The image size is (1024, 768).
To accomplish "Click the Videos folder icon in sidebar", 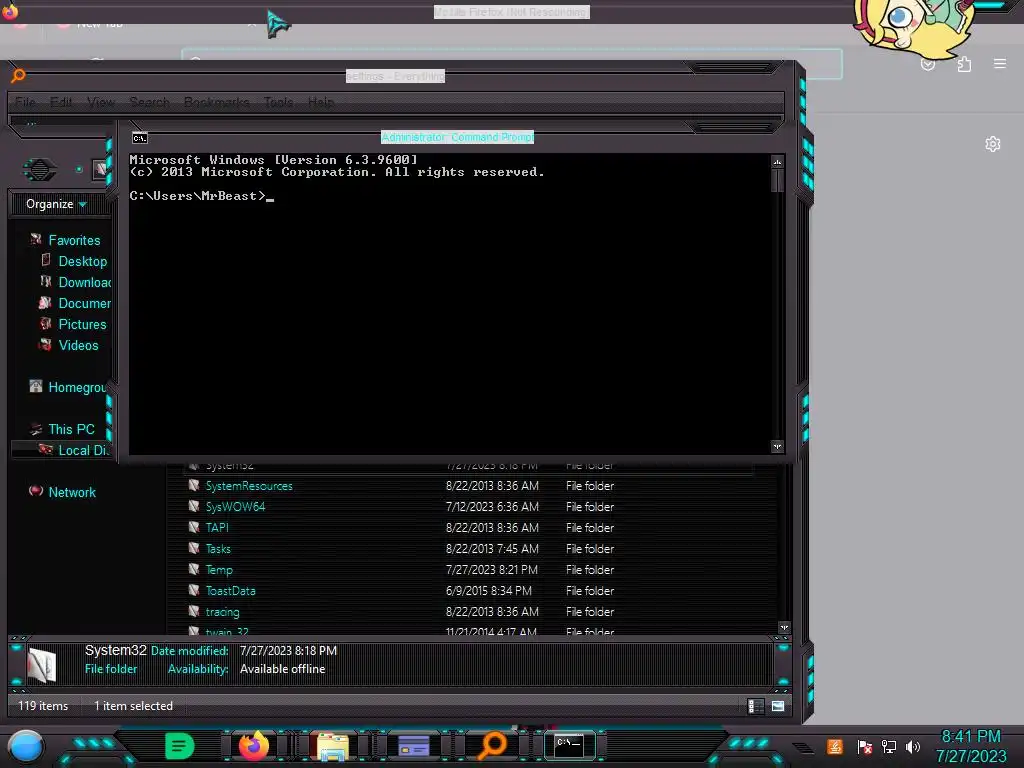I will click(45, 344).
